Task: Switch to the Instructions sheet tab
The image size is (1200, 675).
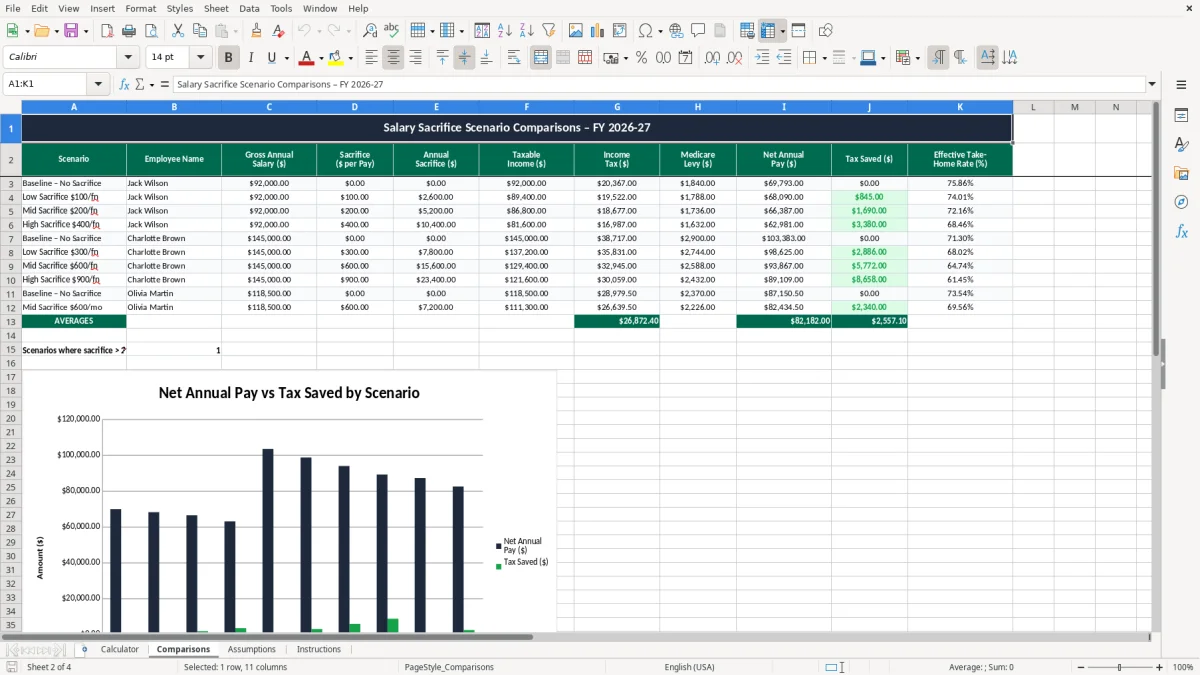Action: coord(318,649)
